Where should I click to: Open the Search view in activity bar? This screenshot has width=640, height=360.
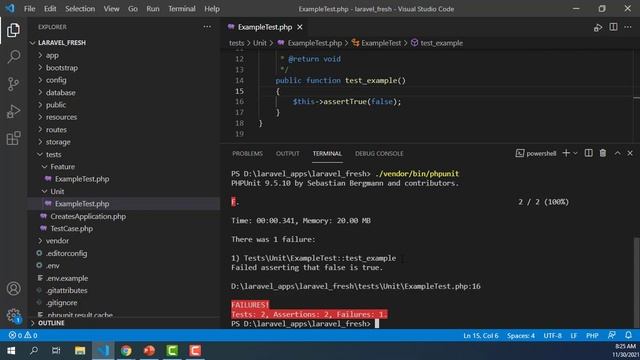[13, 57]
